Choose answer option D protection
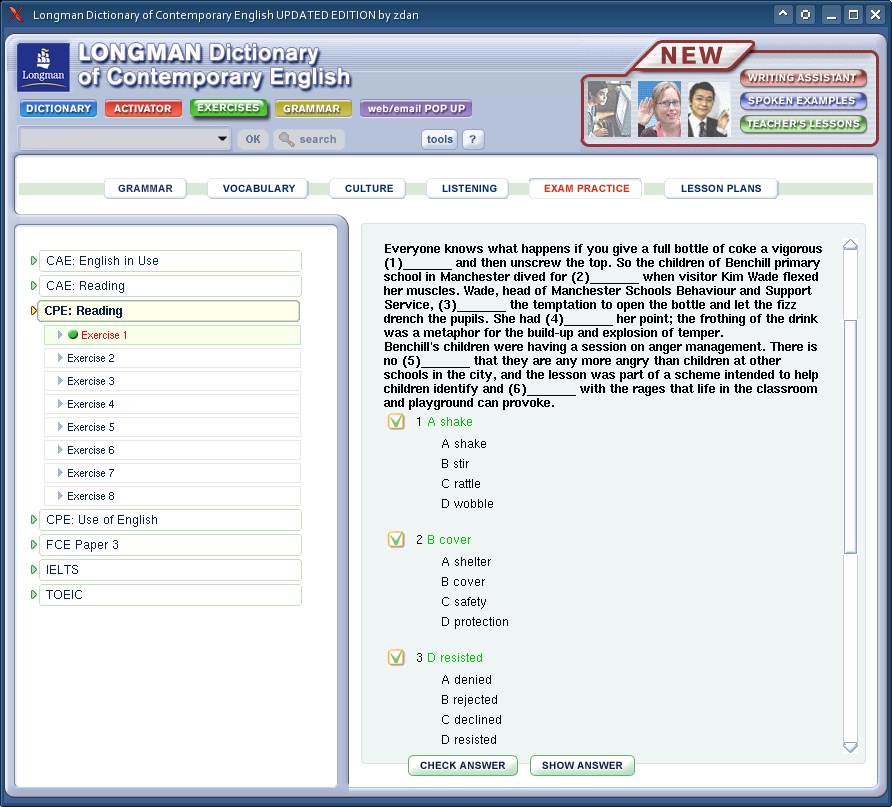892x807 pixels. [474, 622]
